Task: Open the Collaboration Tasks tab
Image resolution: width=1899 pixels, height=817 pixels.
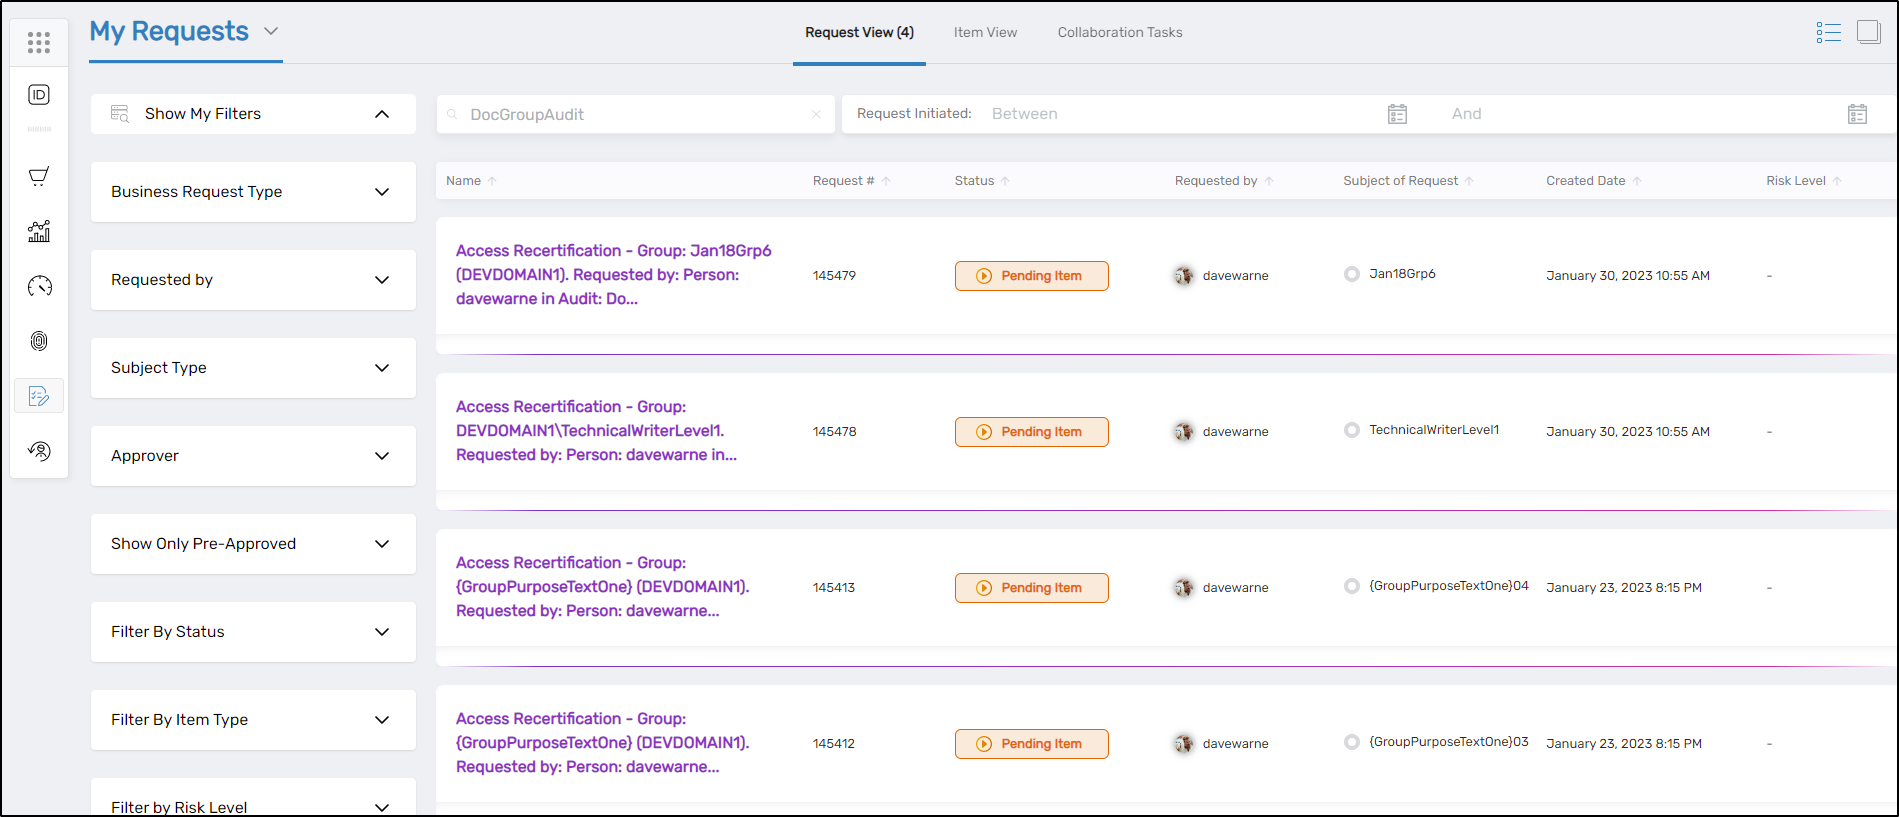Action: coord(1119,32)
